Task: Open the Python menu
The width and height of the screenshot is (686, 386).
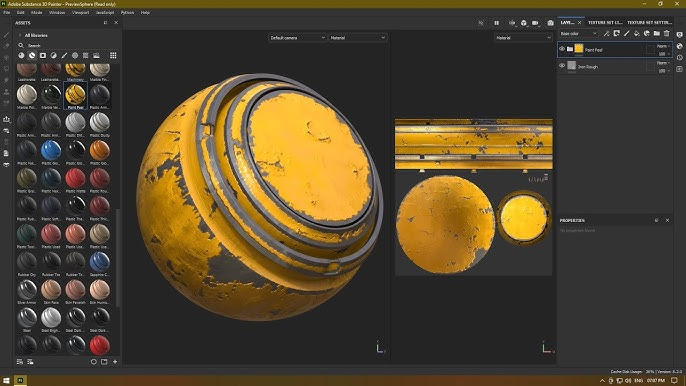Action: [127, 13]
